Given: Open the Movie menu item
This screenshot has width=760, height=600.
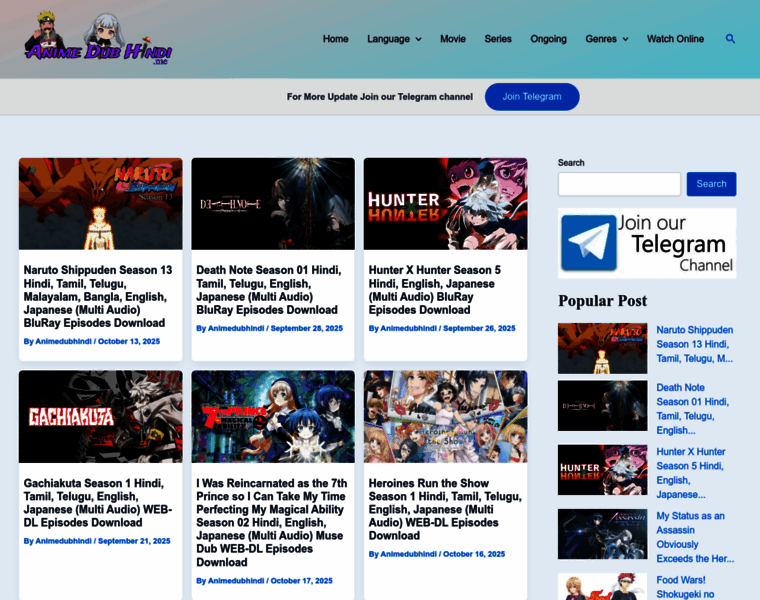Looking at the screenshot, I should [453, 39].
